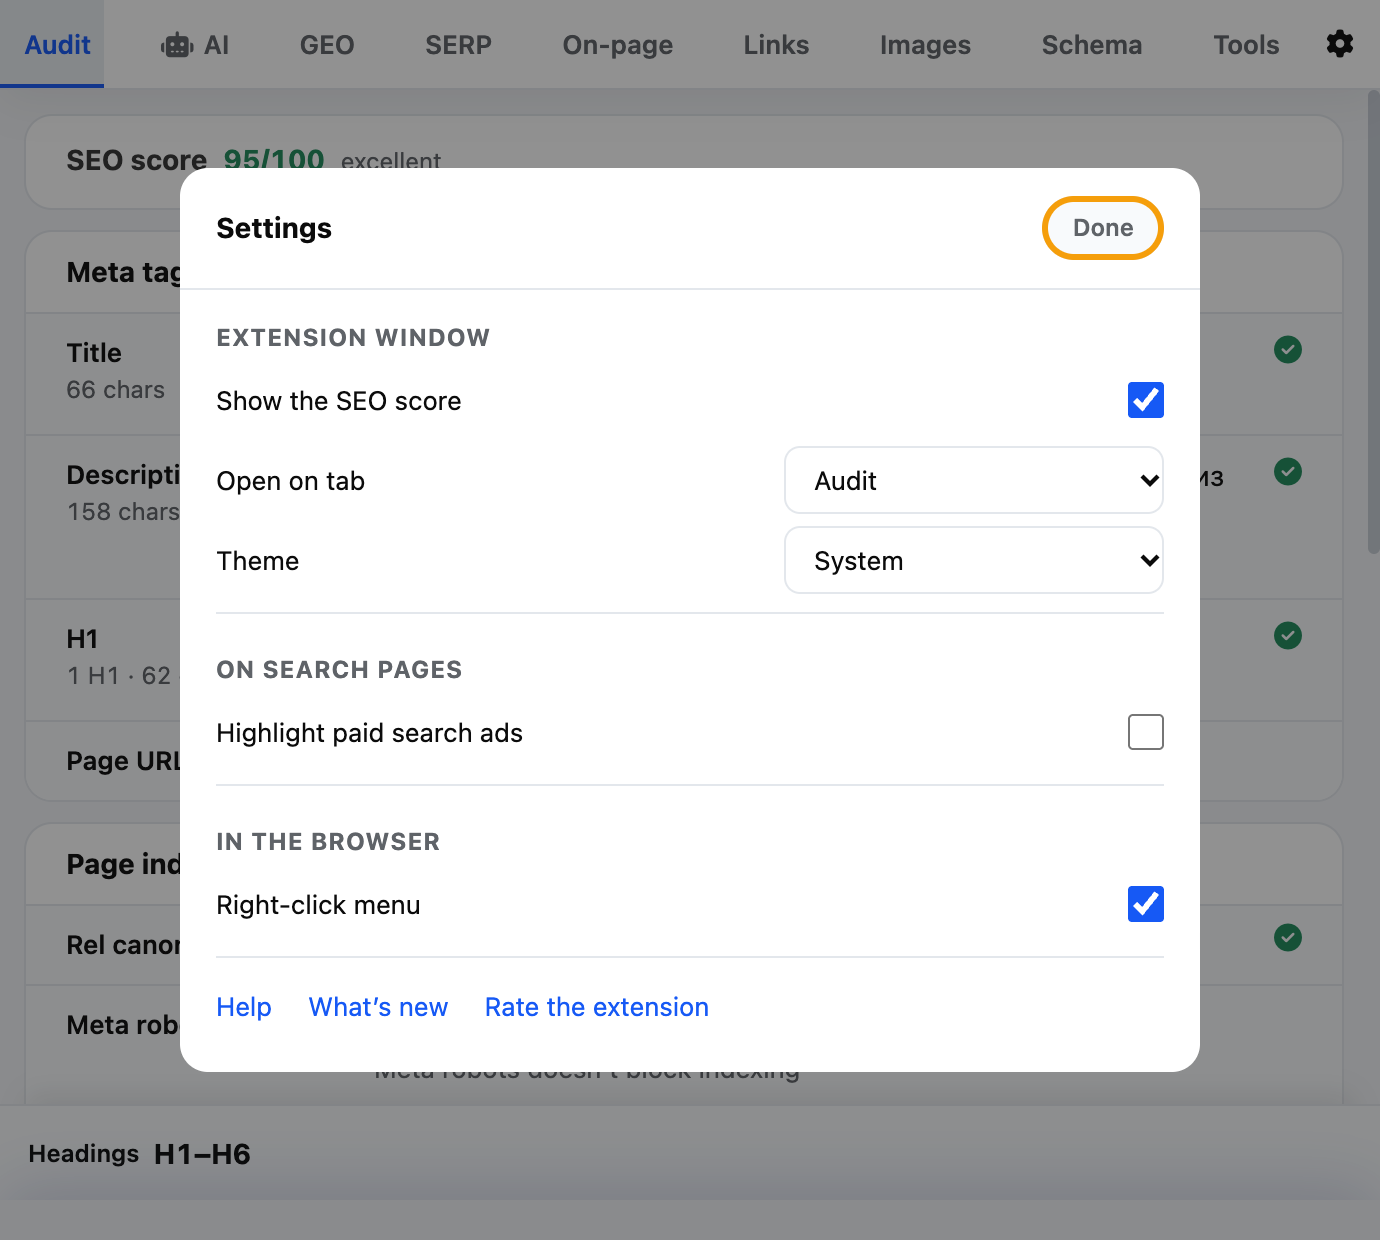The height and width of the screenshot is (1240, 1380).
Task: Click the Done button in Settings
Action: (x=1103, y=228)
